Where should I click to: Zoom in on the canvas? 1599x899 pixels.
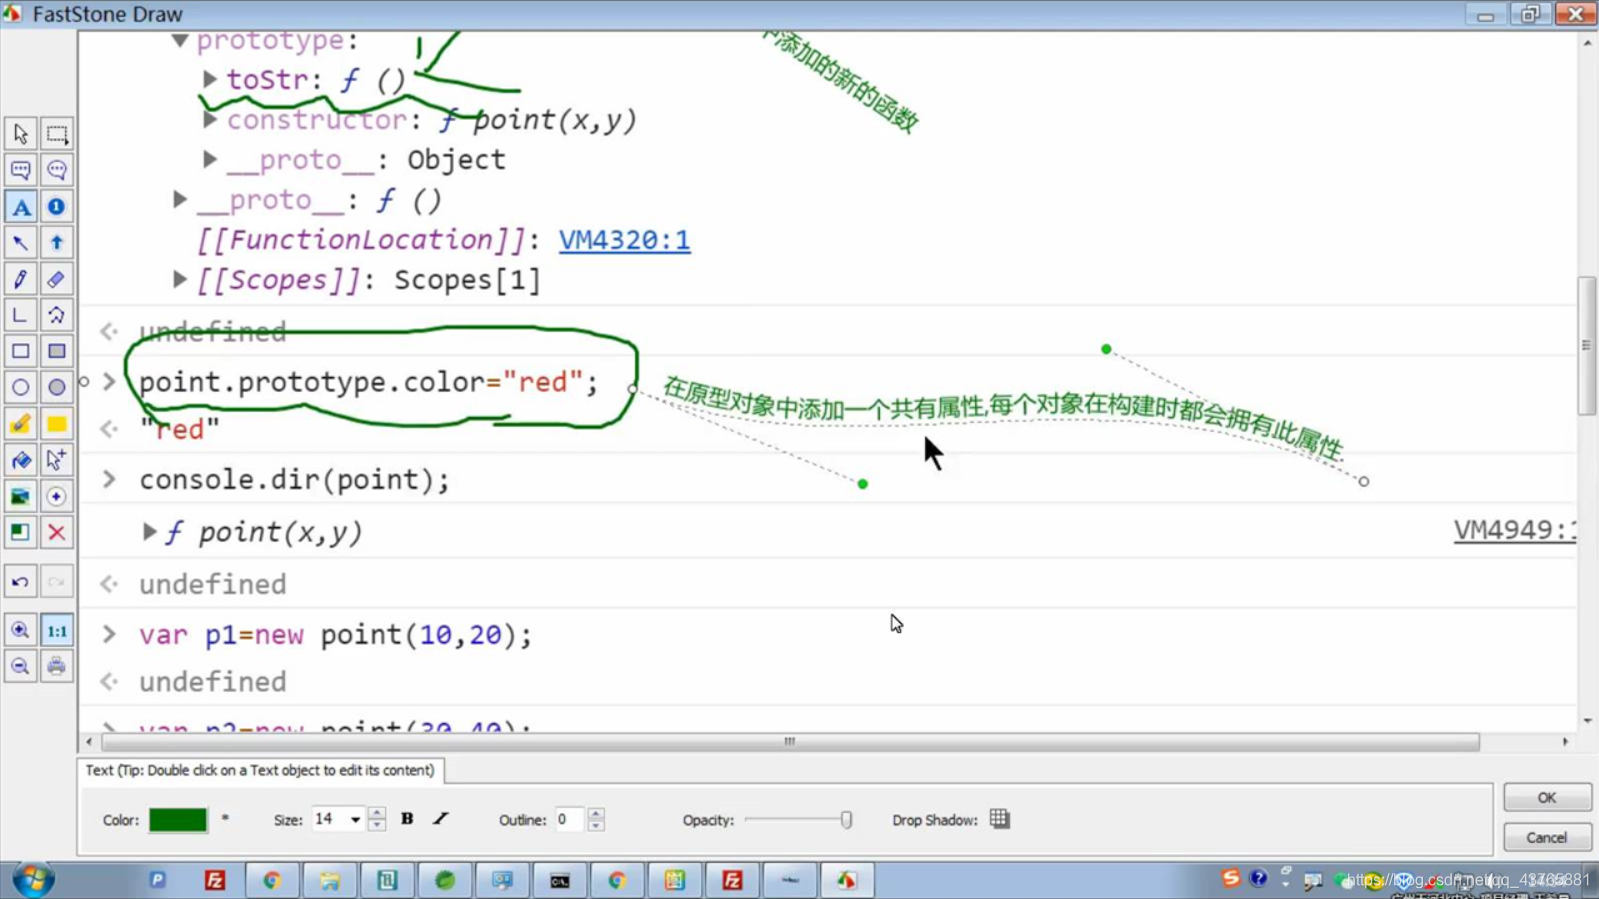(x=20, y=630)
